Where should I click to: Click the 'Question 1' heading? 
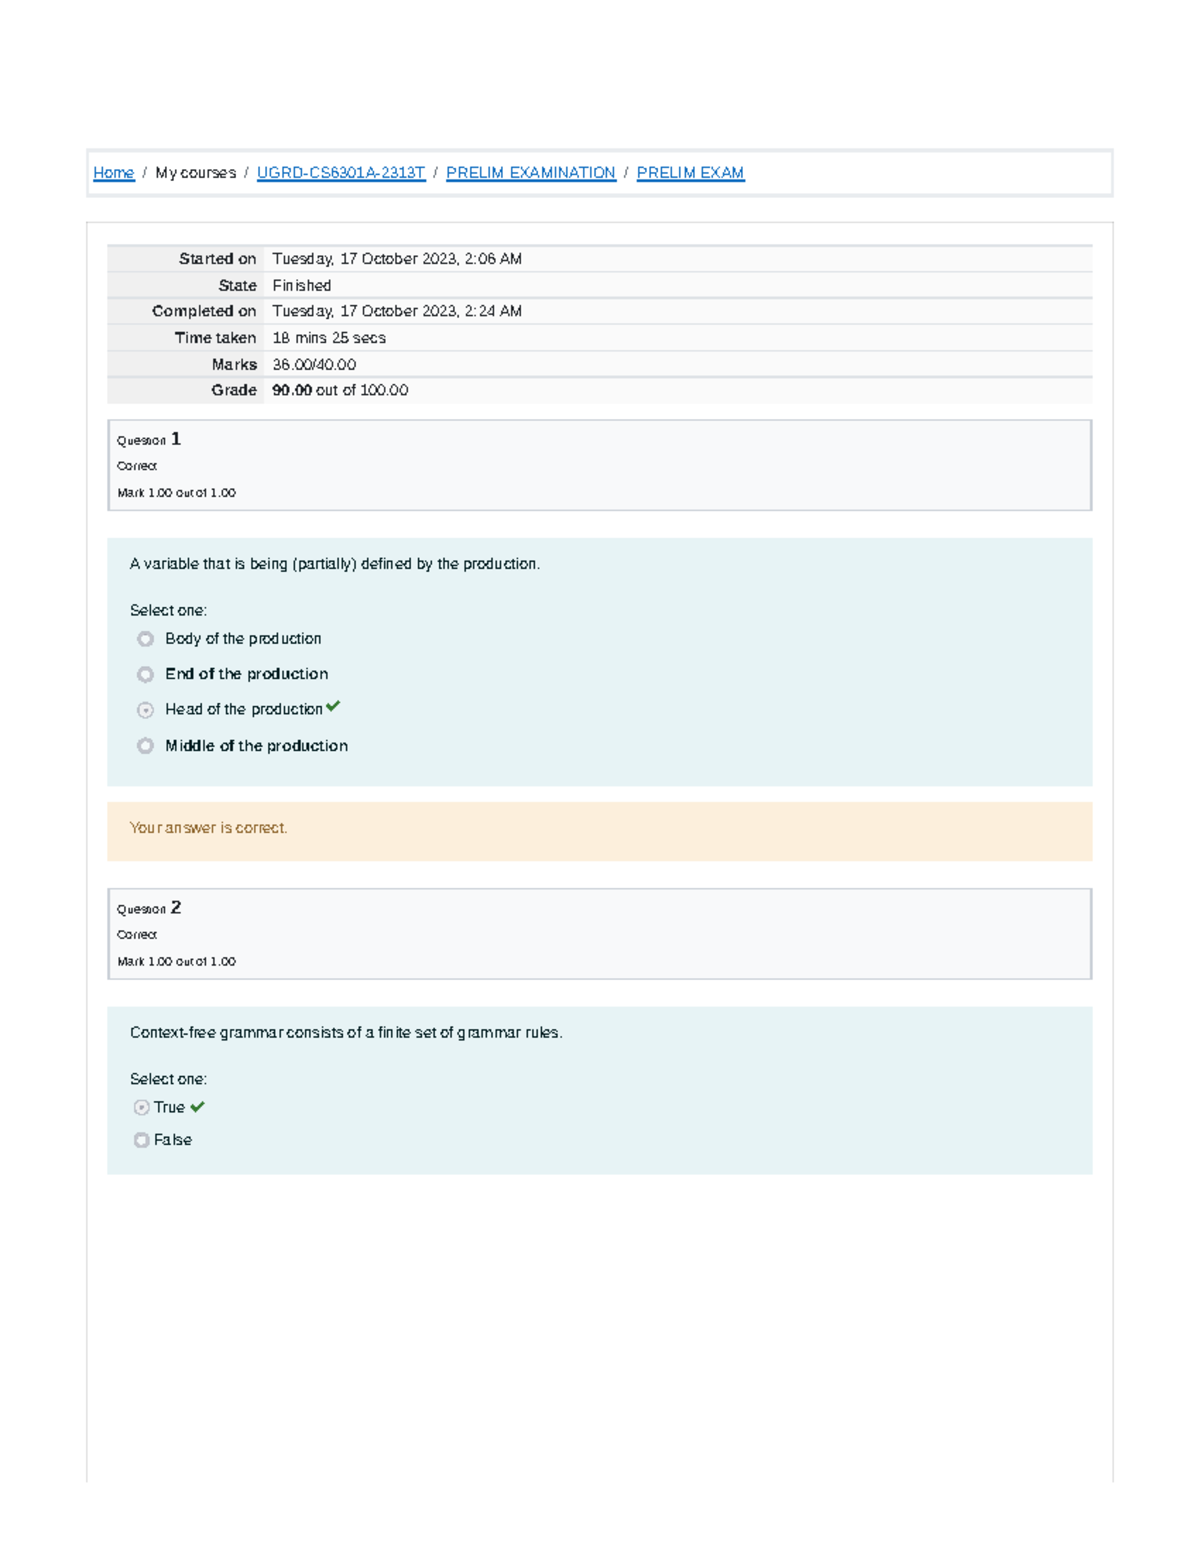(149, 439)
